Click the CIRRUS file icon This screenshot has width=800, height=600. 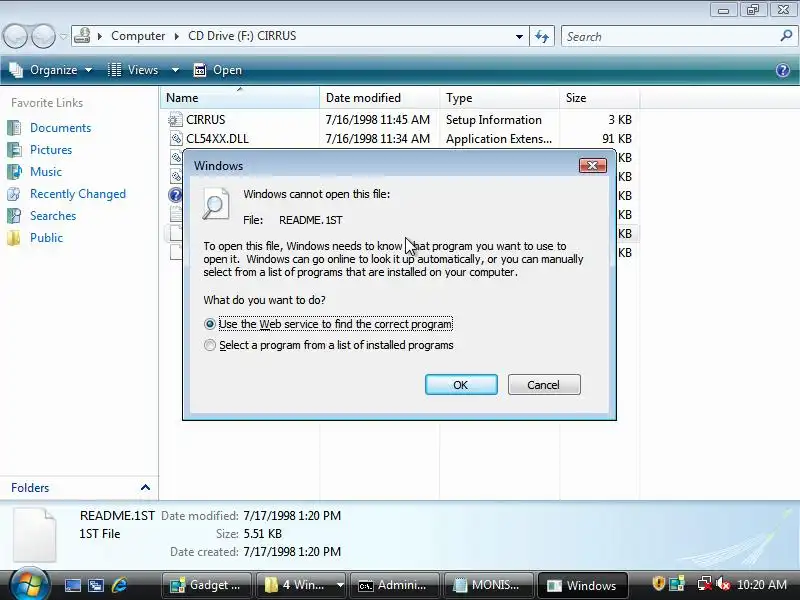[176, 120]
